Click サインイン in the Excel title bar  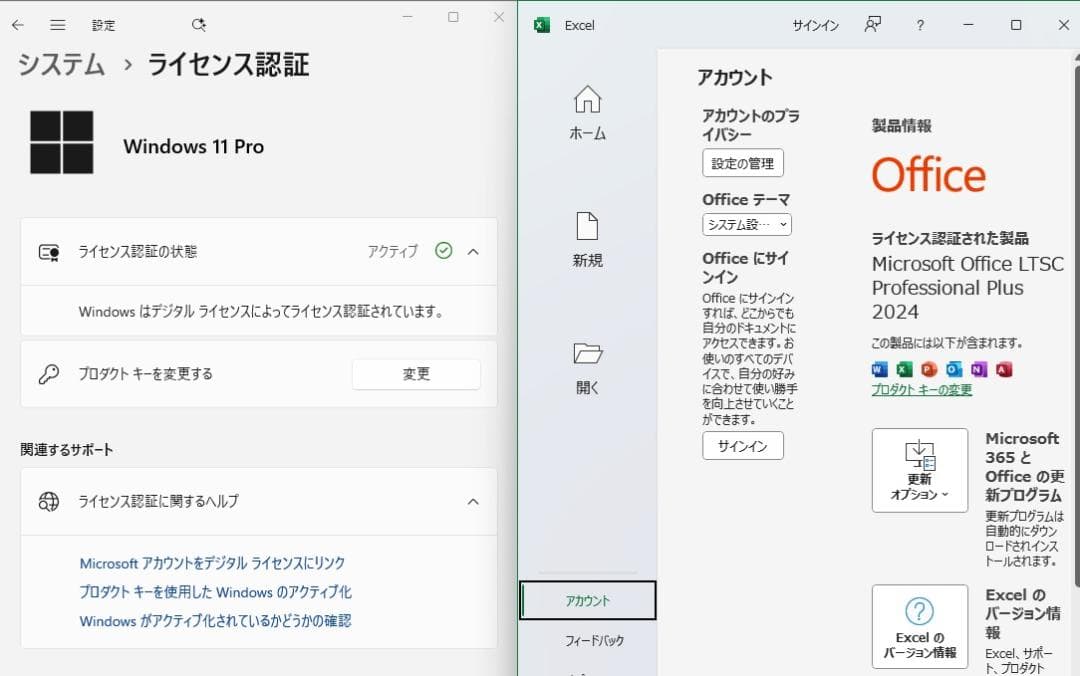click(x=814, y=25)
